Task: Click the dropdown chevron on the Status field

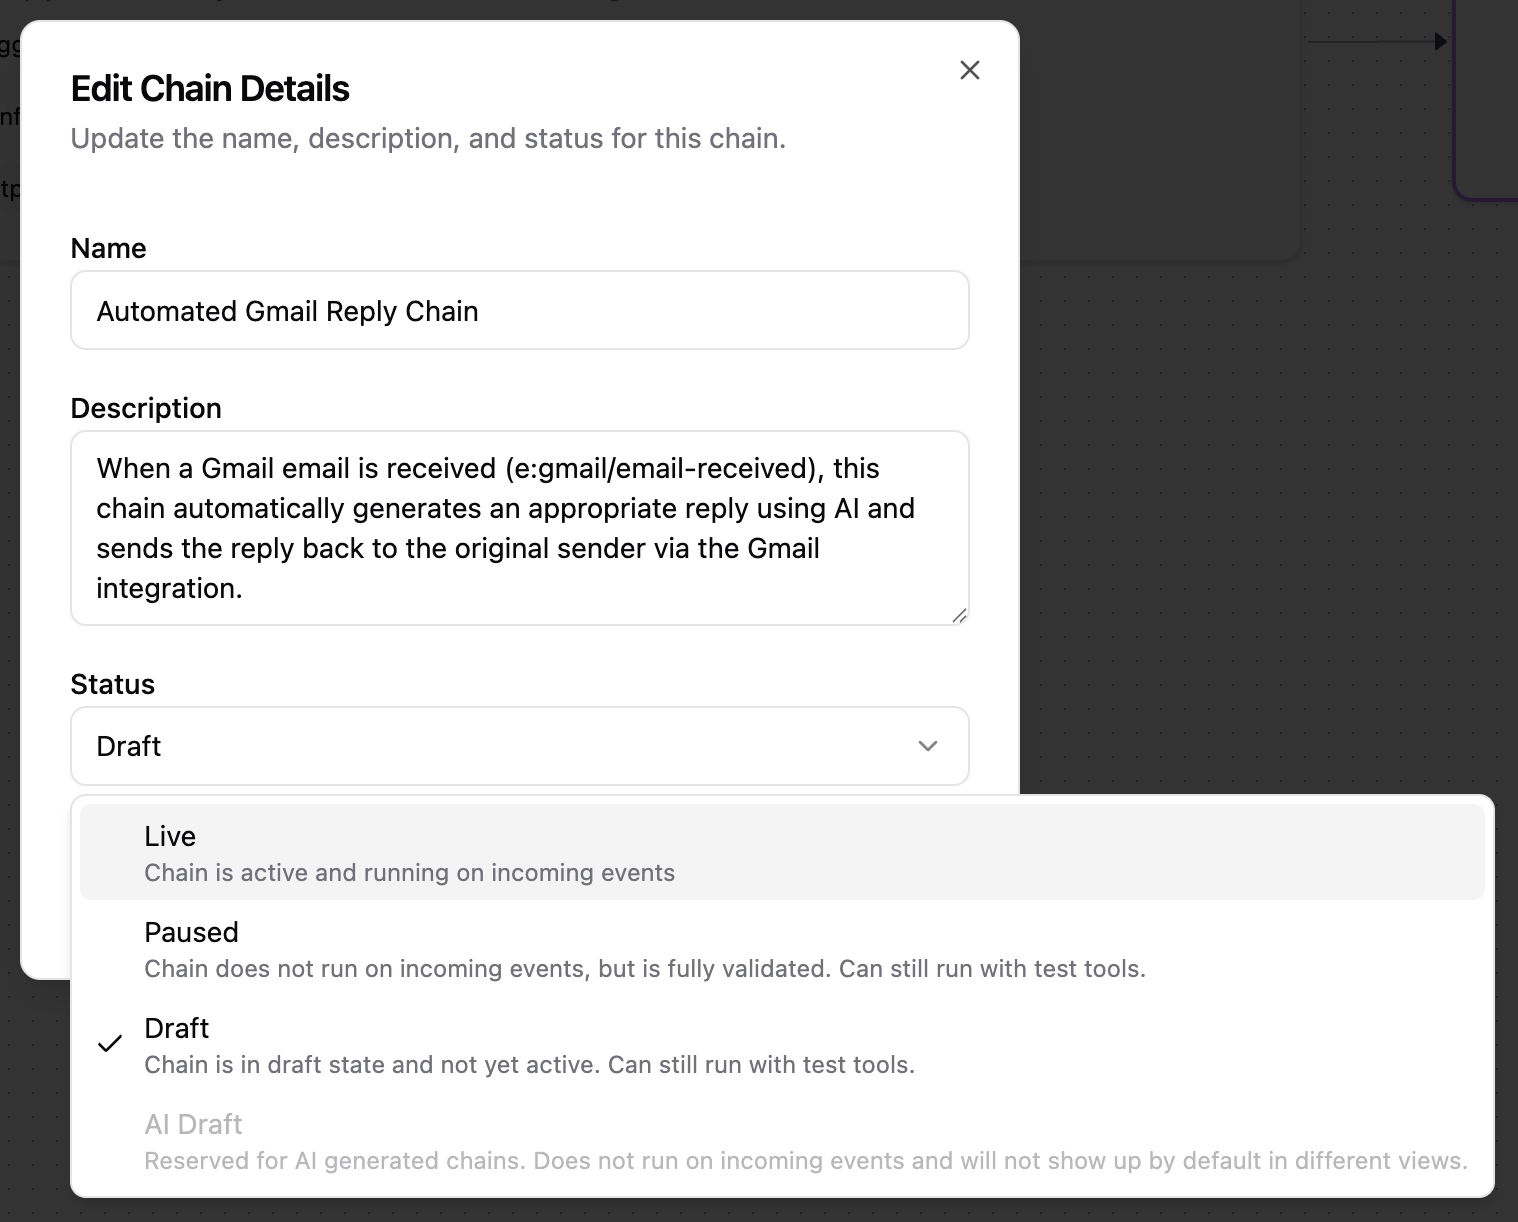Action: [927, 746]
